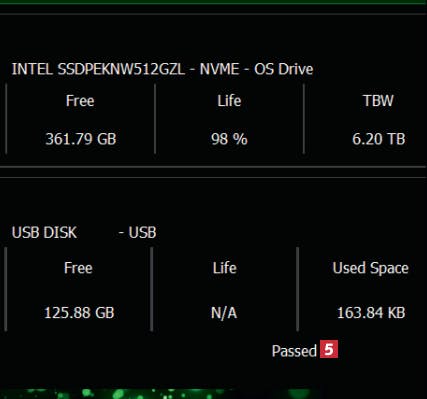
Task: Click the USB disk Free header
Action: 78,268
